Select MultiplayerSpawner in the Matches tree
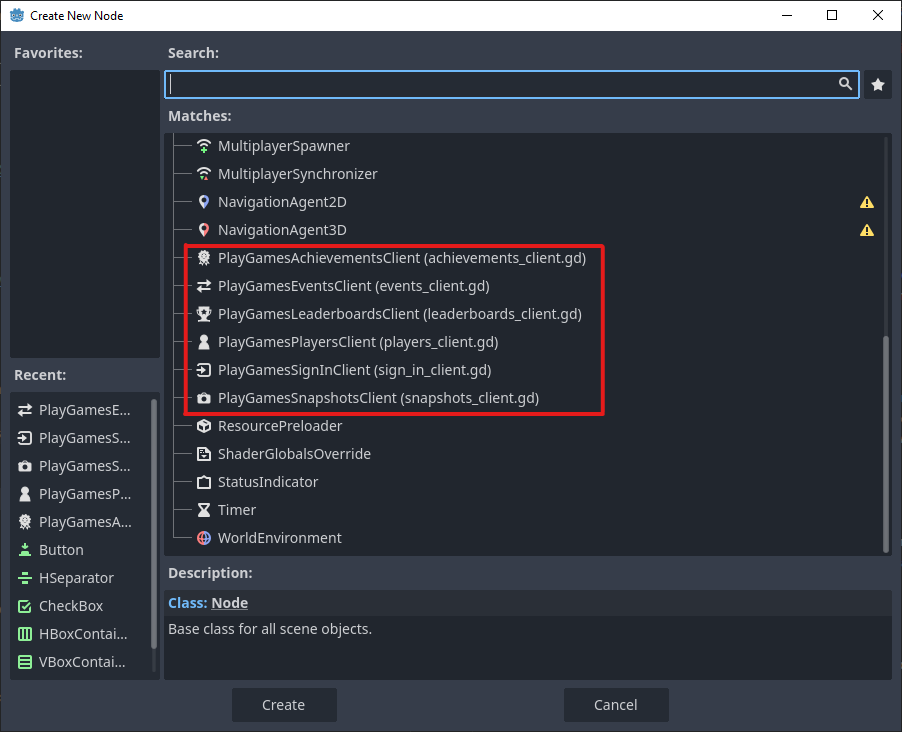The width and height of the screenshot is (902, 732). (x=284, y=146)
